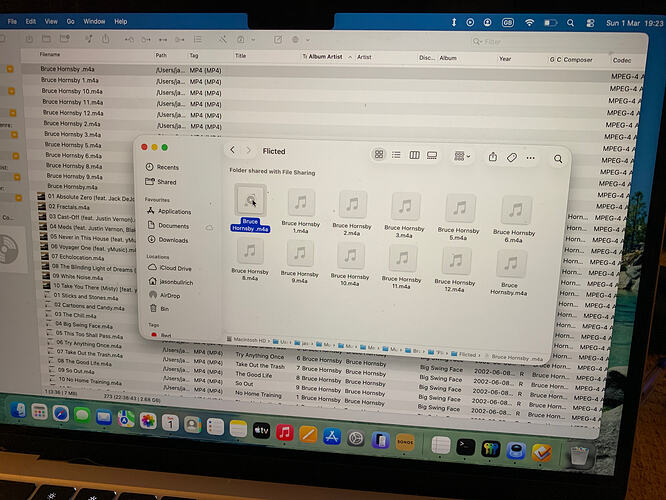Screen dimensions: 666x500
Task: Open Safari from the Dock
Action: pyautogui.click(x=61, y=413)
